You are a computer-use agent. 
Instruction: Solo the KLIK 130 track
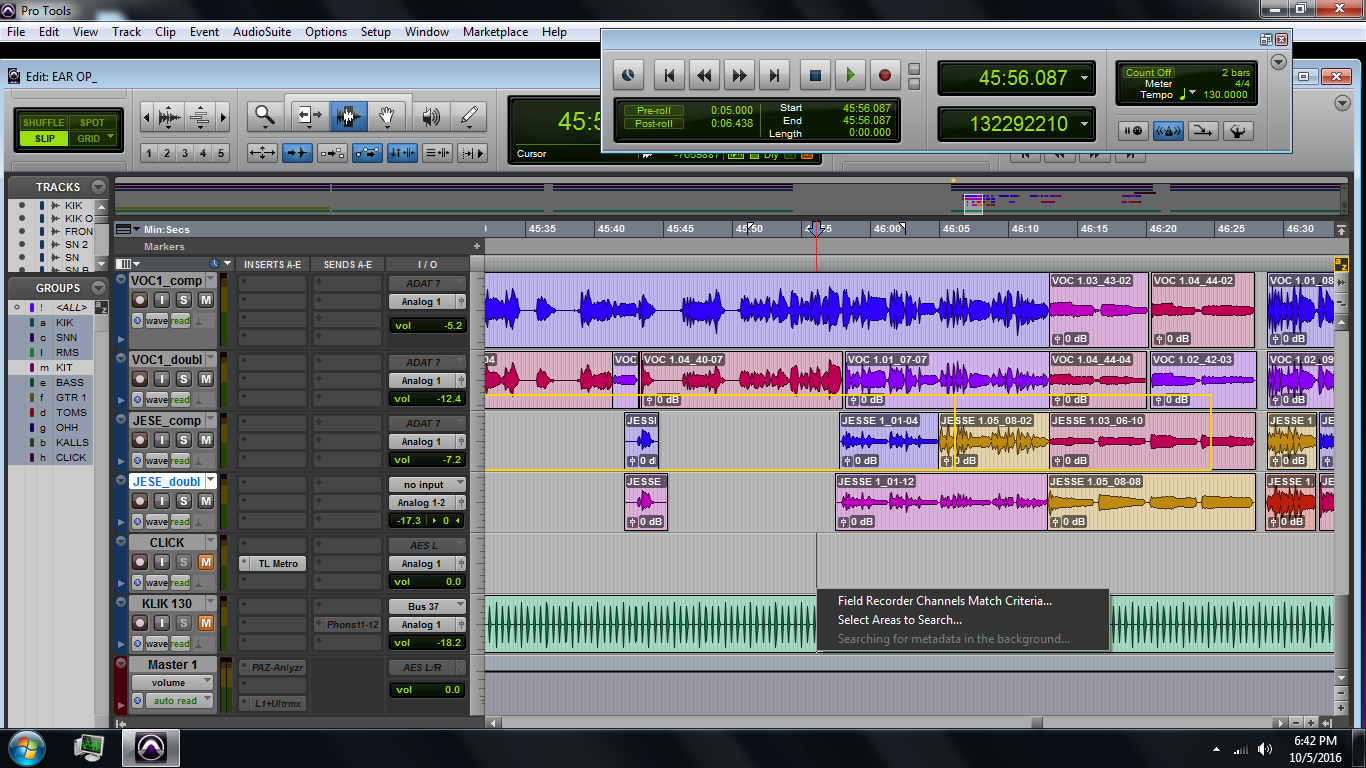[184, 623]
